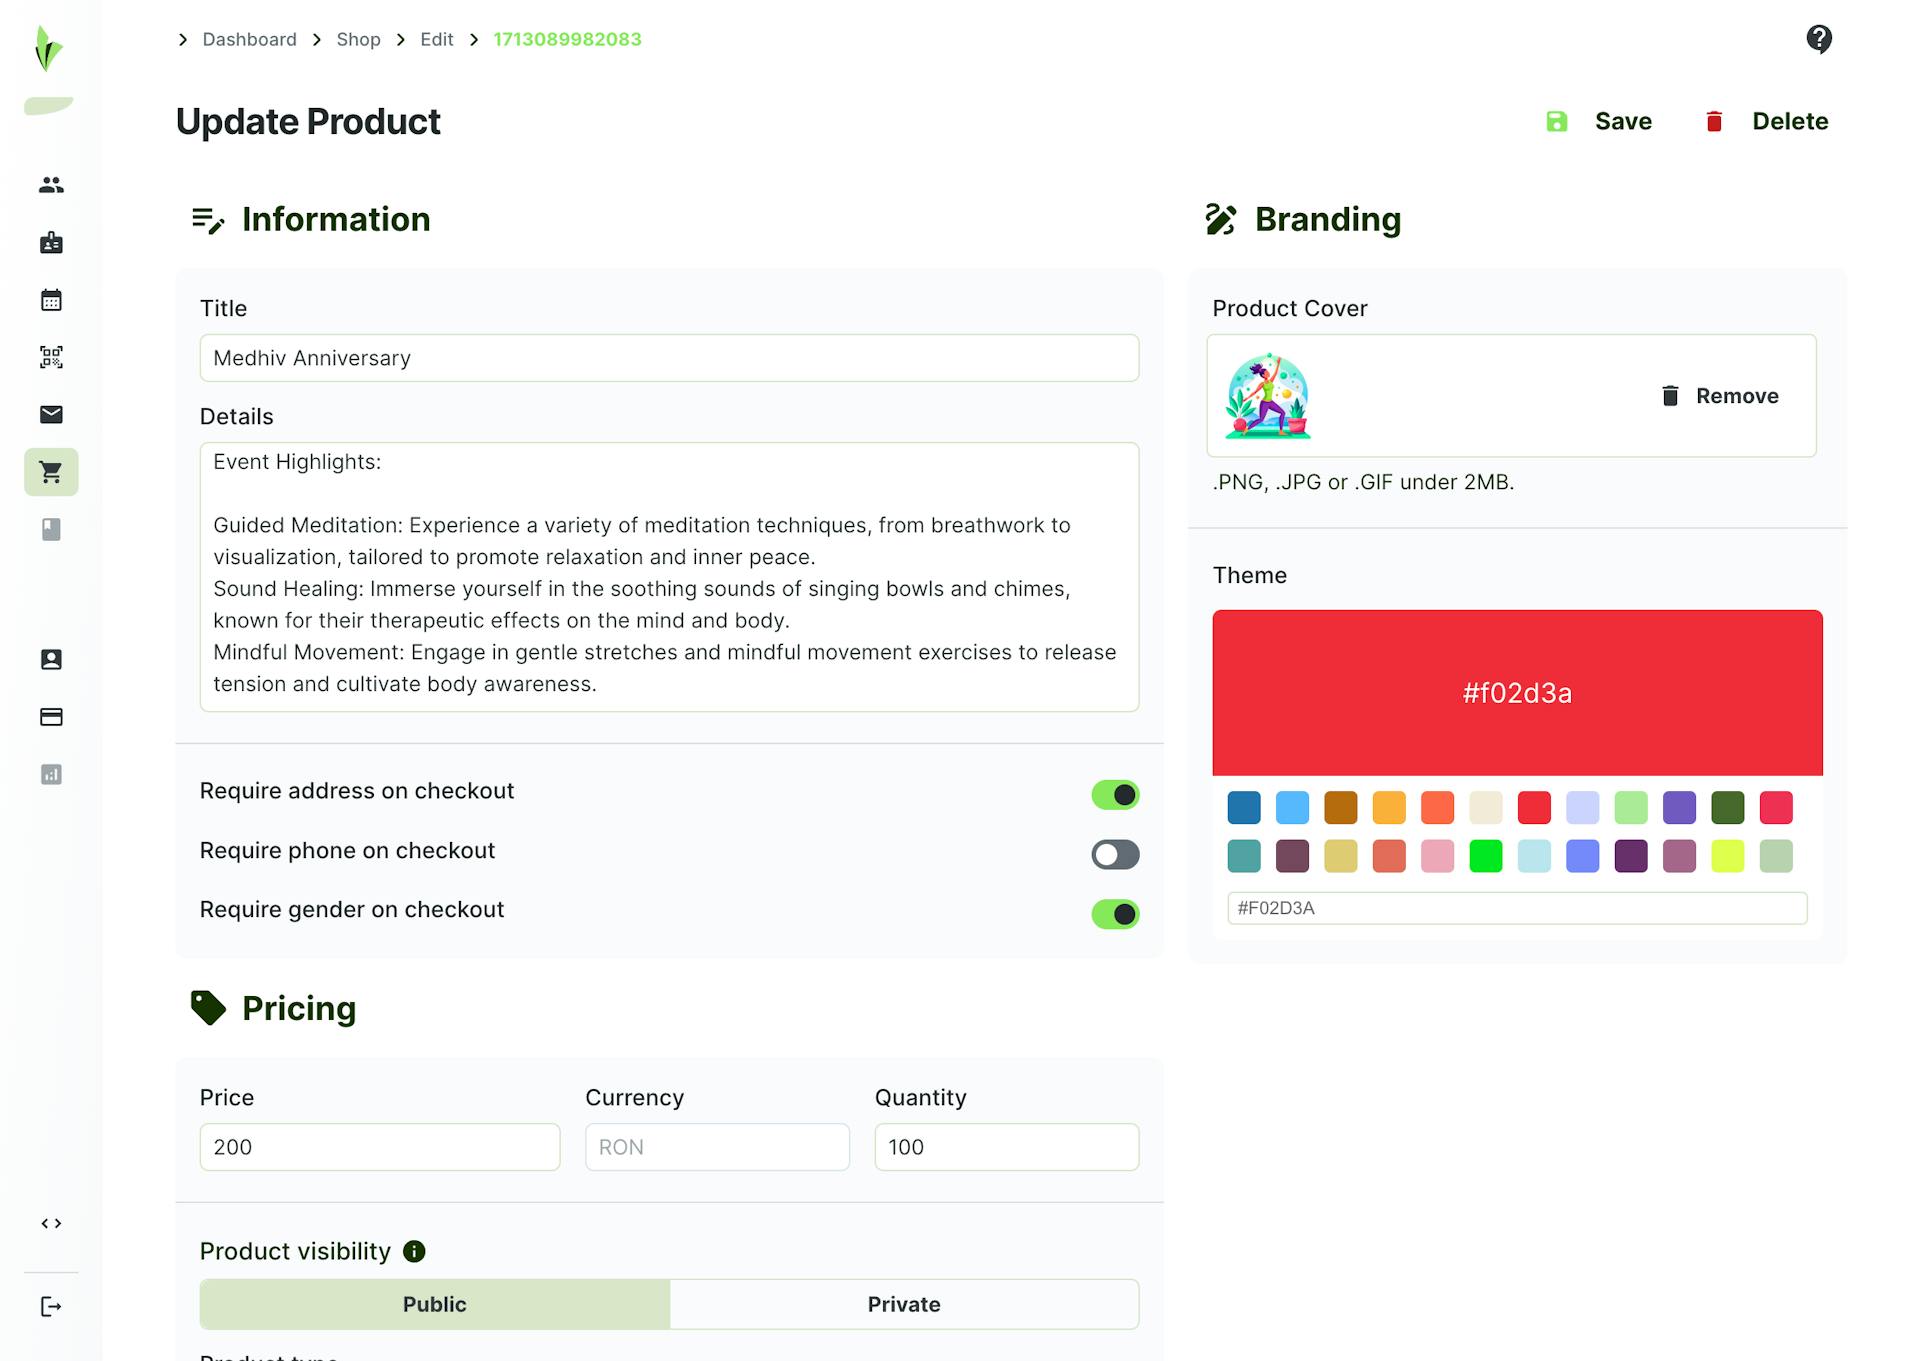Screen dimensions: 1920x1361
Task: Click the Currency input field
Action: pos(716,1147)
